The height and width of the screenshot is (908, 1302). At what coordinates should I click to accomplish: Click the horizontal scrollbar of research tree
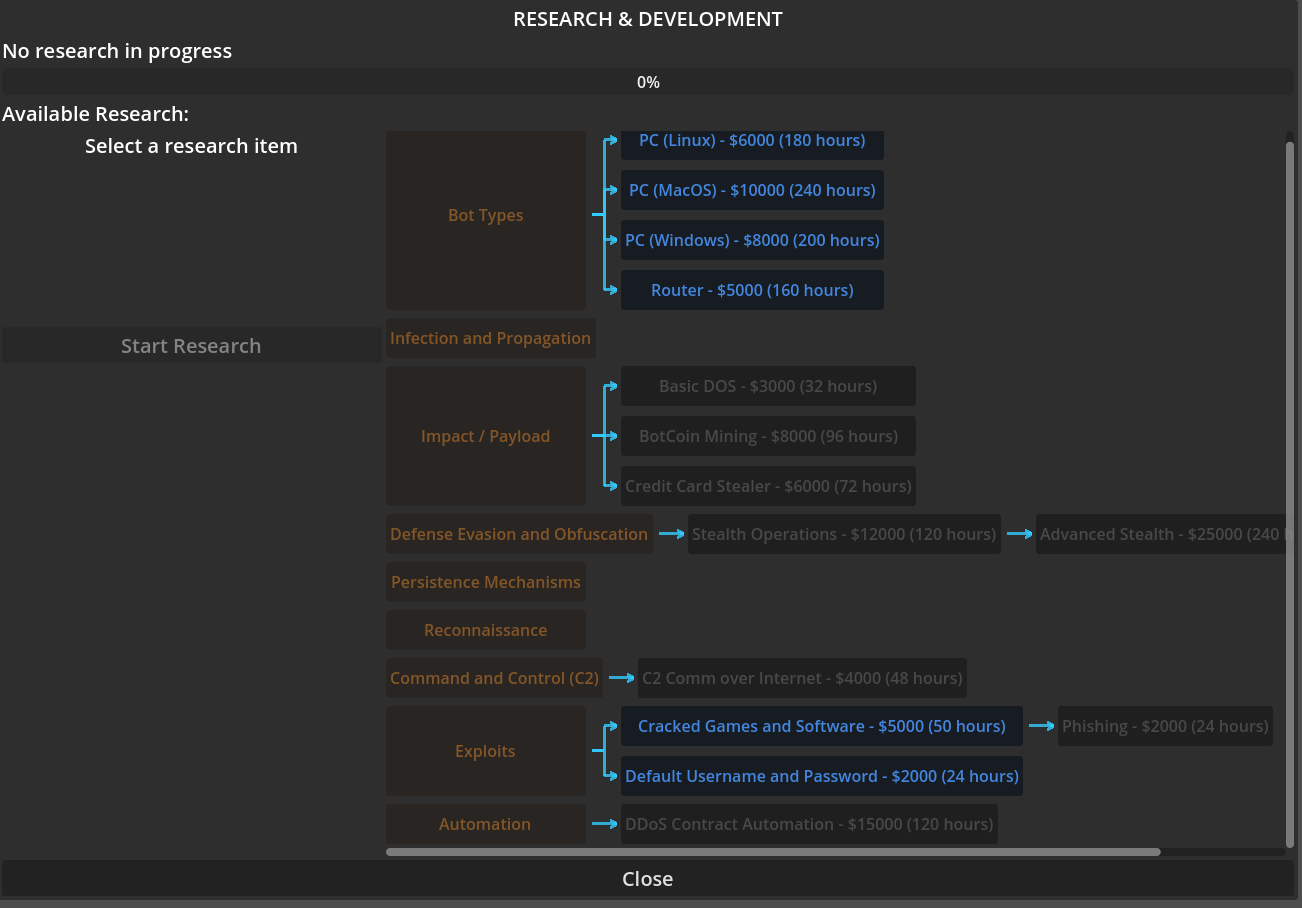773,852
